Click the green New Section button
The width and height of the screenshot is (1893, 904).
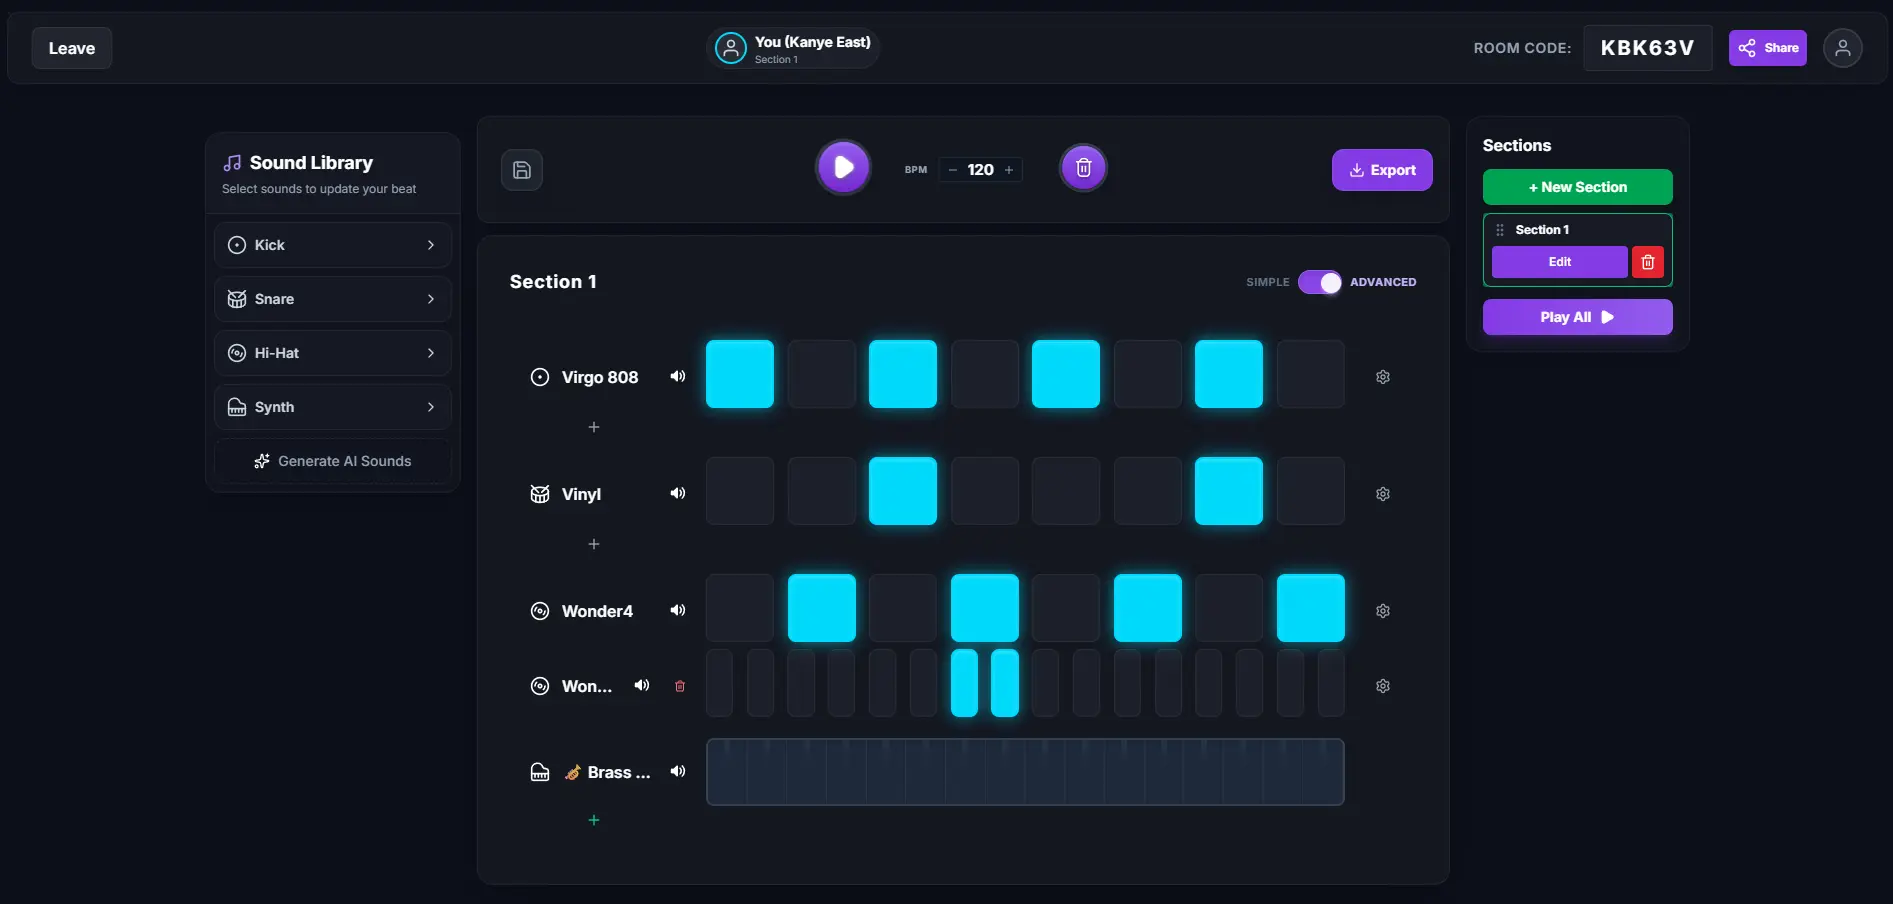point(1577,187)
